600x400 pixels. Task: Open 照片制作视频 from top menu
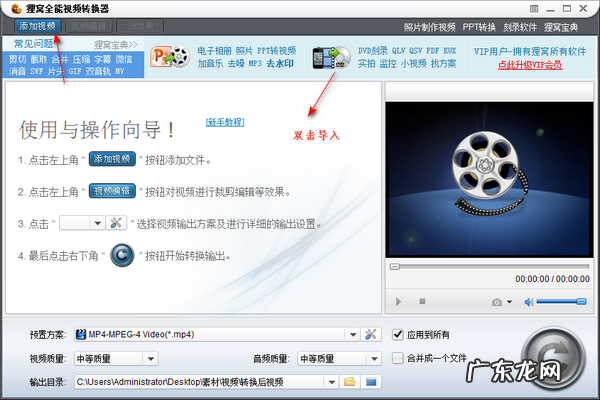point(429,27)
